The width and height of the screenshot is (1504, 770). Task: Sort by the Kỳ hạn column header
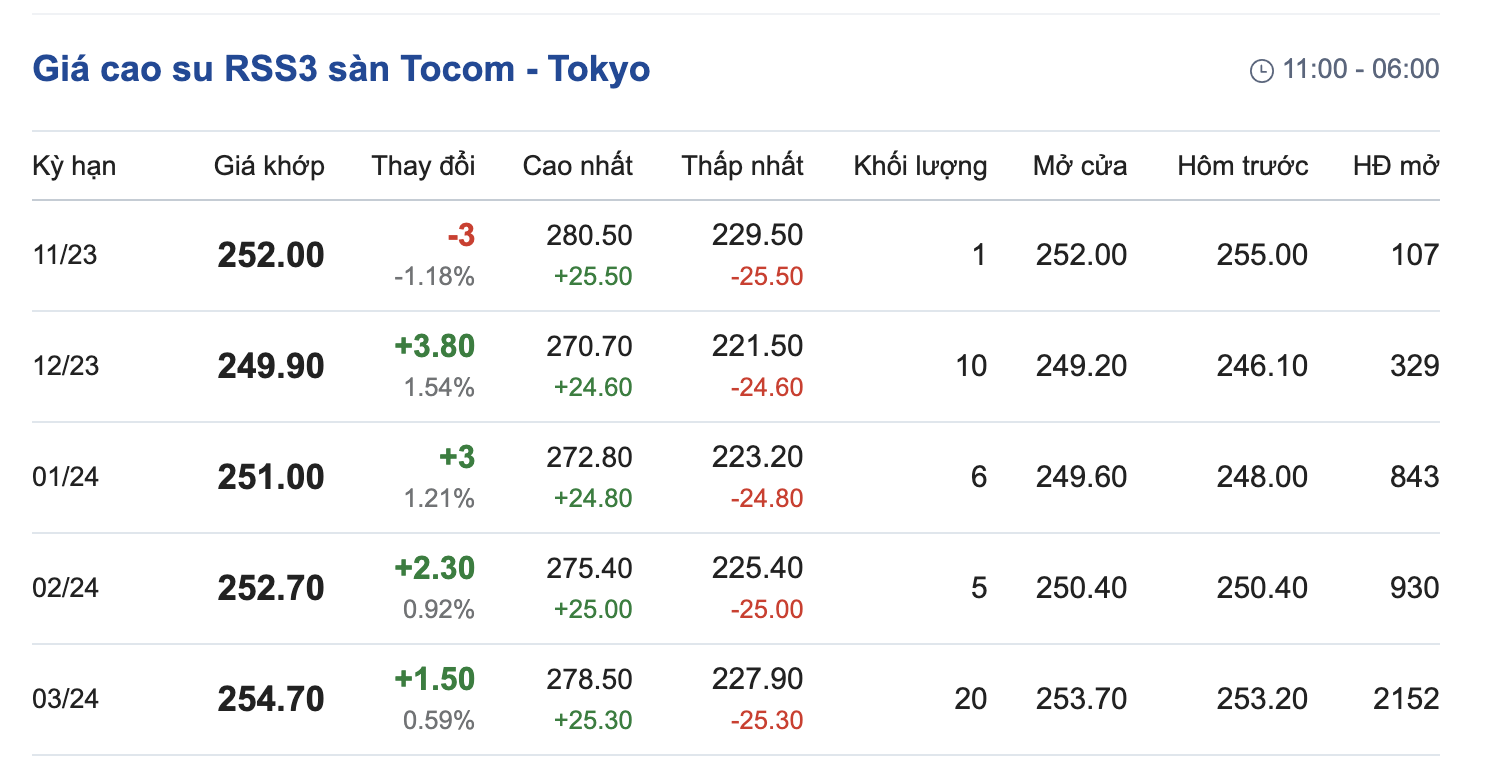click(74, 166)
